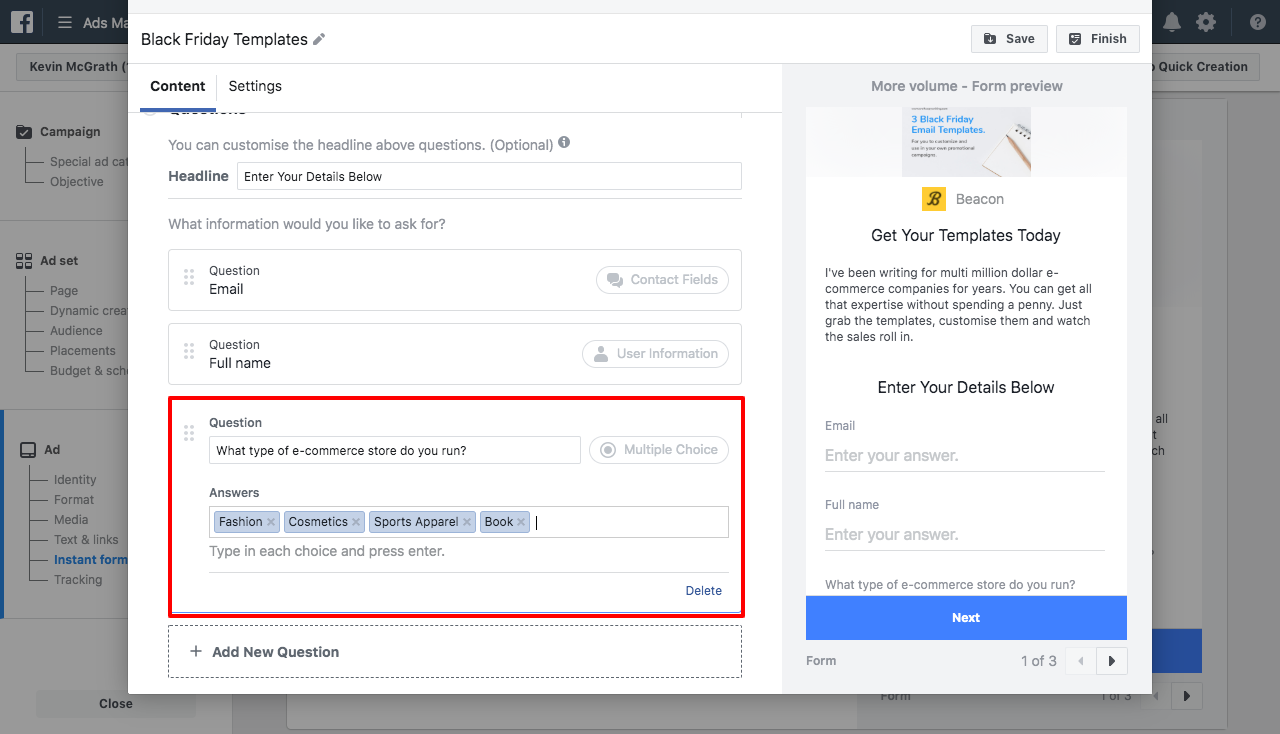Image resolution: width=1280 pixels, height=734 pixels.
Task: Click inside the Headline input field
Action: click(x=489, y=175)
